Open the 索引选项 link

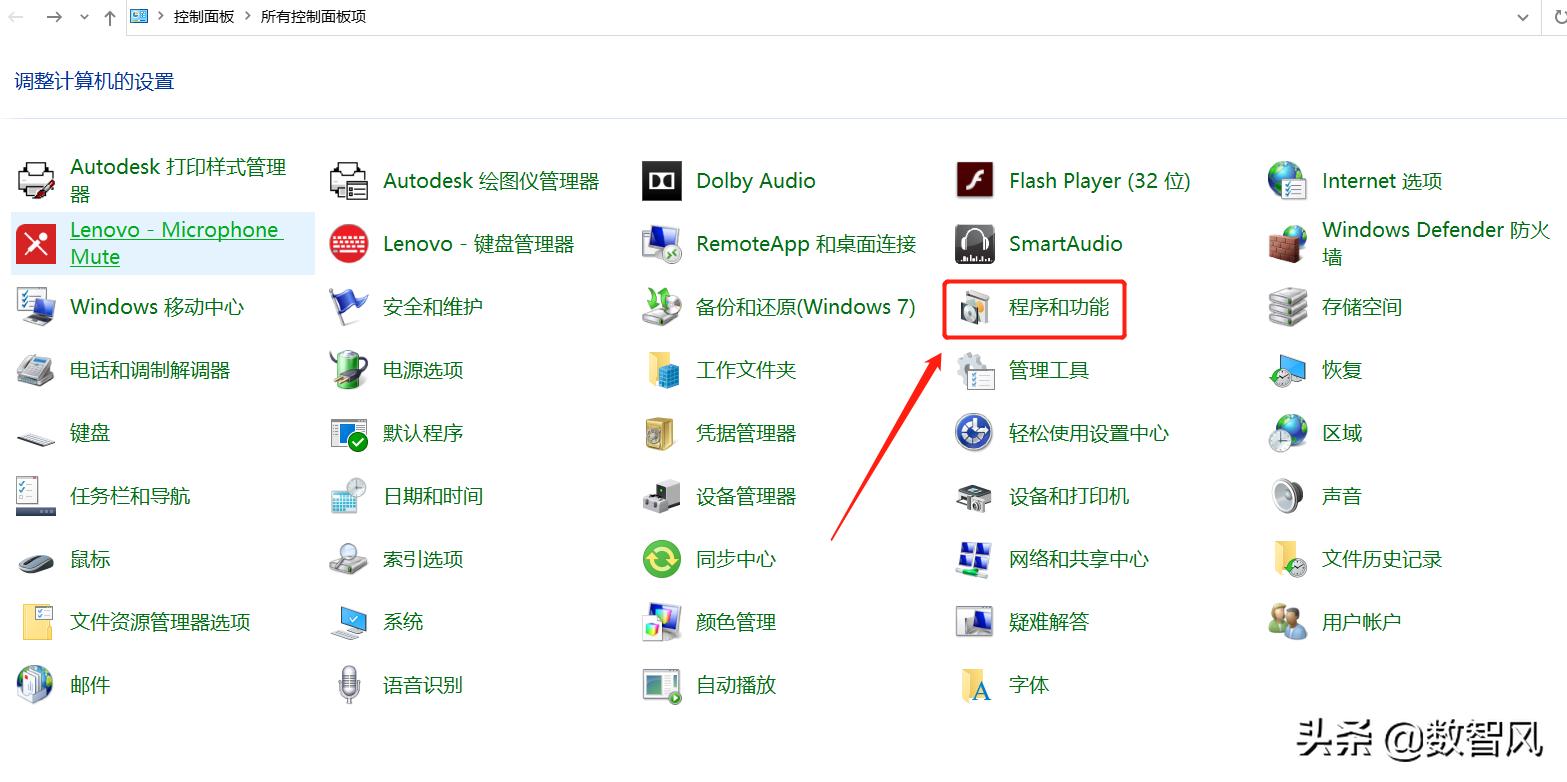click(x=423, y=559)
